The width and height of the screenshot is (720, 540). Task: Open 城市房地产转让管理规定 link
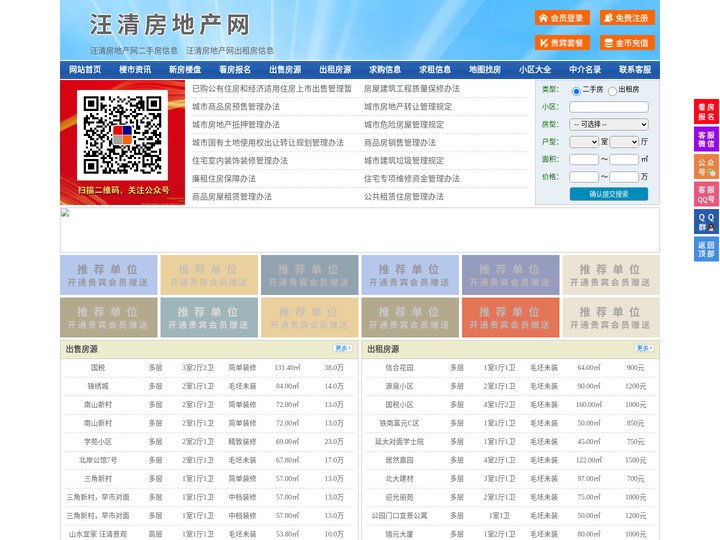click(x=408, y=107)
